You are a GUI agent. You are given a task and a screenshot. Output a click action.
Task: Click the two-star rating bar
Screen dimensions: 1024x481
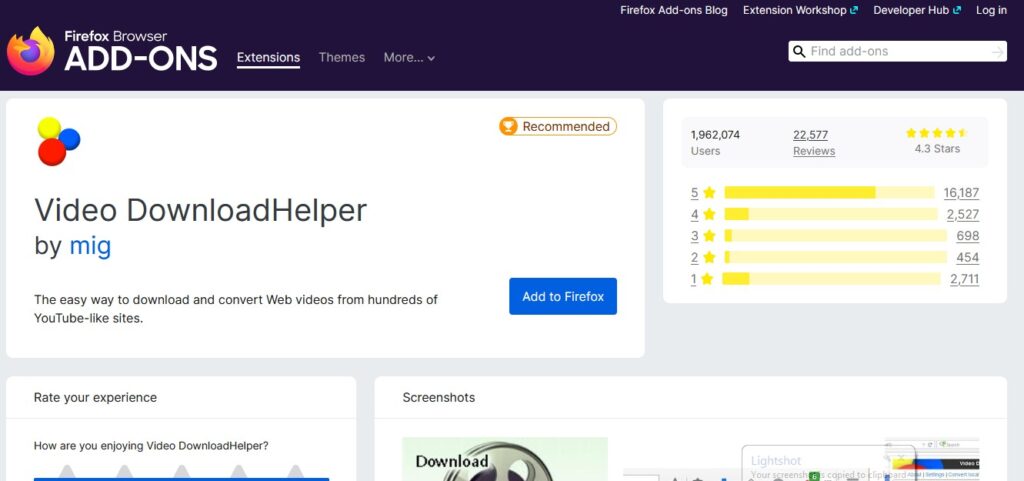pyautogui.click(x=836, y=257)
